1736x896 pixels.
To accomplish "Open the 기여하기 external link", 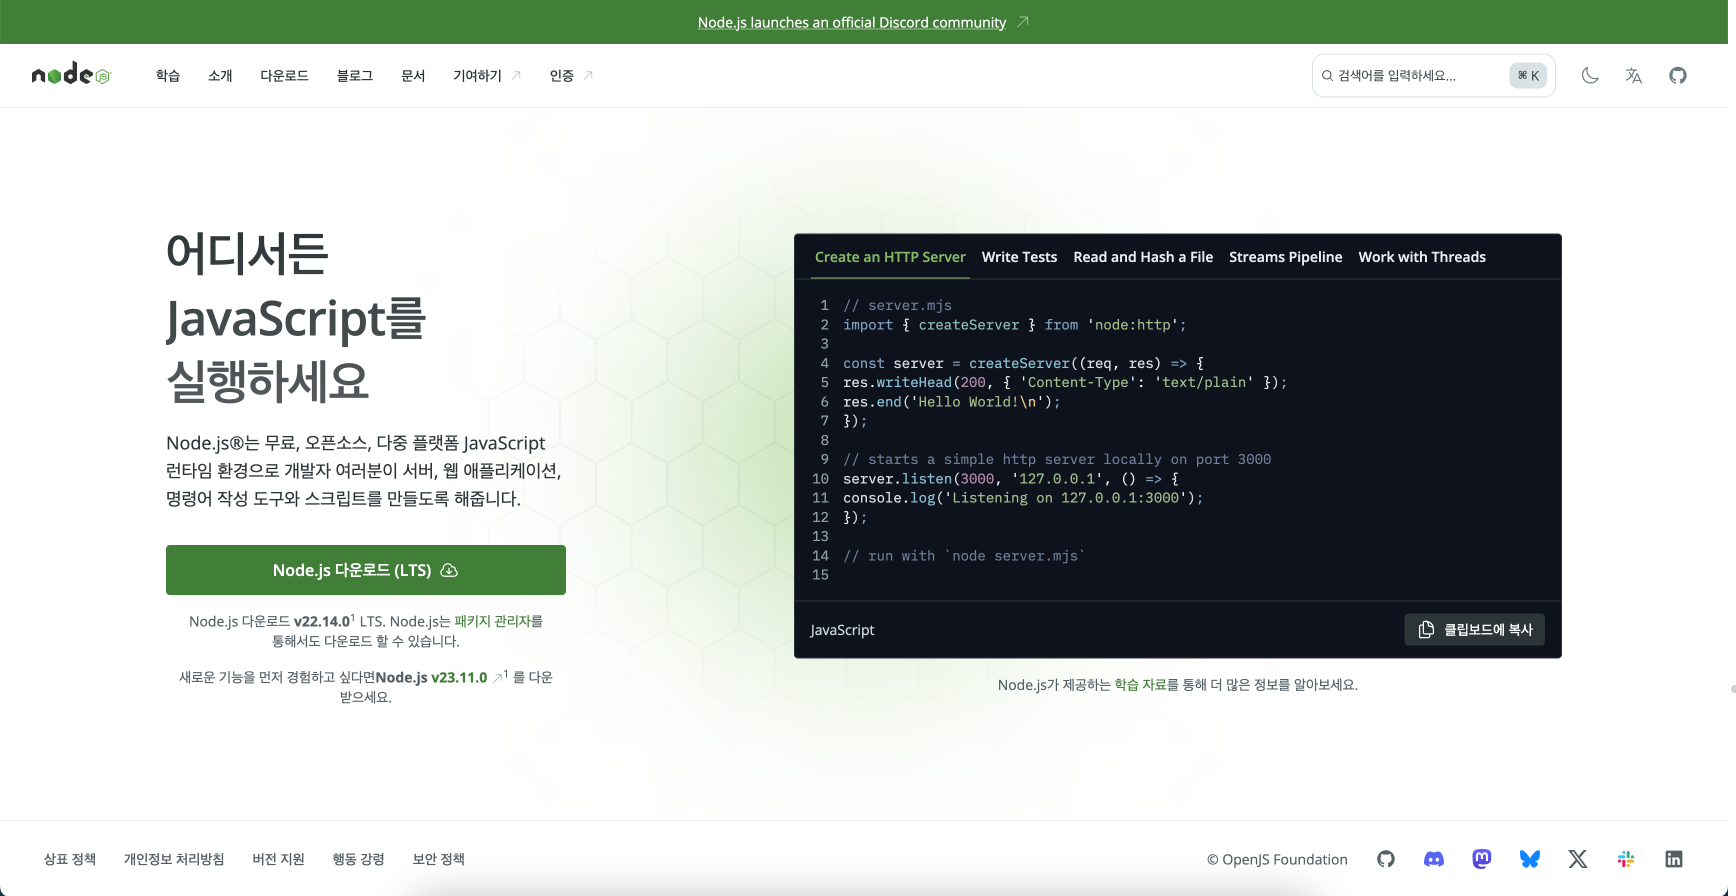I will pyautogui.click(x=487, y=76).
